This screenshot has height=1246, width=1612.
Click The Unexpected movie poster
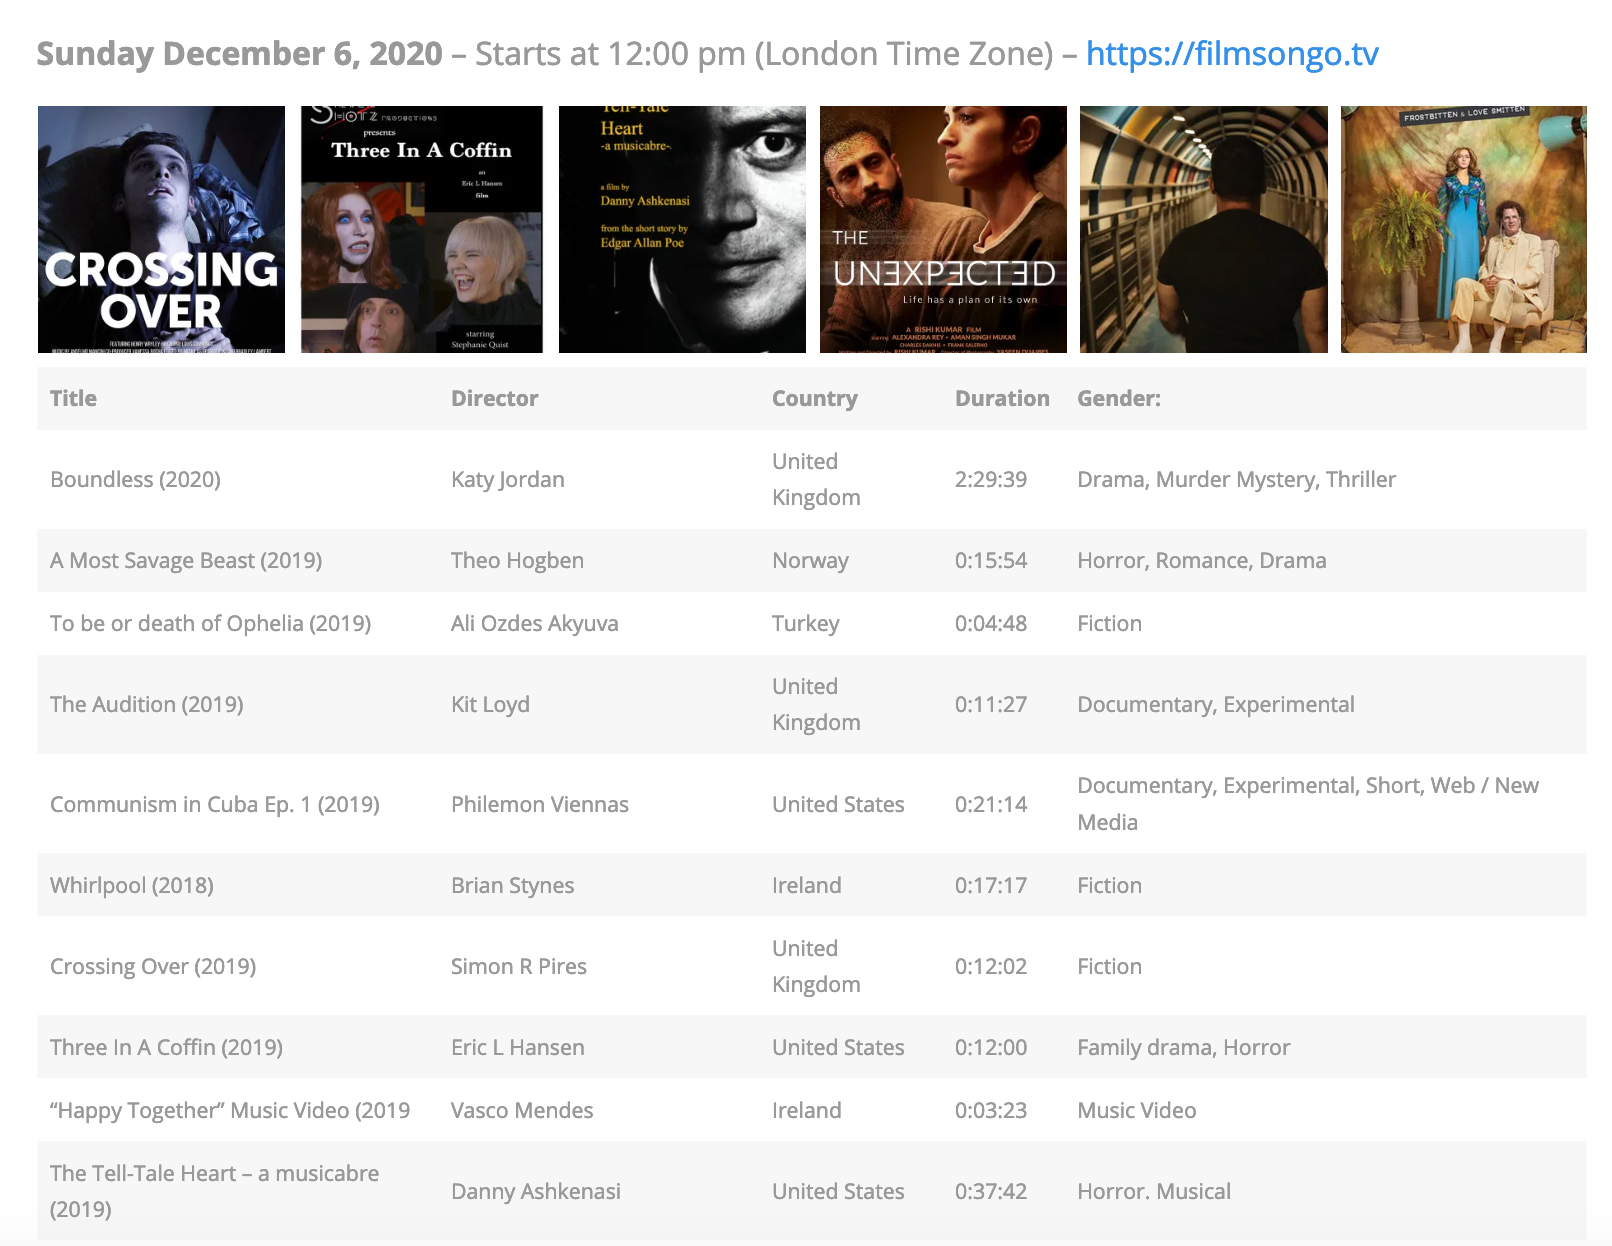pyautogui.click(x=943, y=229)
